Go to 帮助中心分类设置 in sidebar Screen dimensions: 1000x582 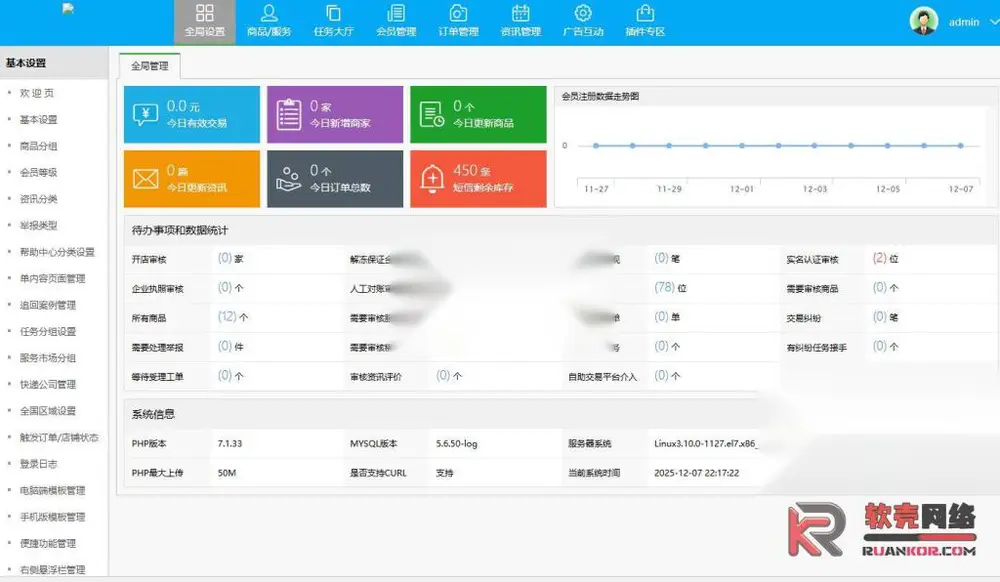click(57, 252)
